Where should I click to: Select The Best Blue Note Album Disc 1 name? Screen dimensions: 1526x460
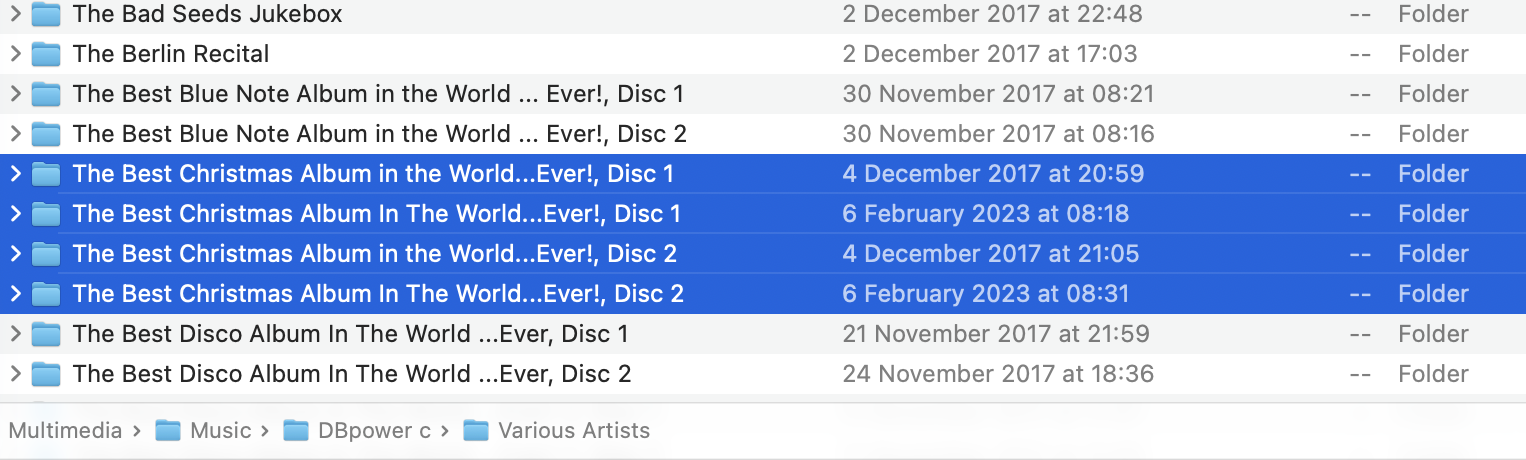point(378,94)
